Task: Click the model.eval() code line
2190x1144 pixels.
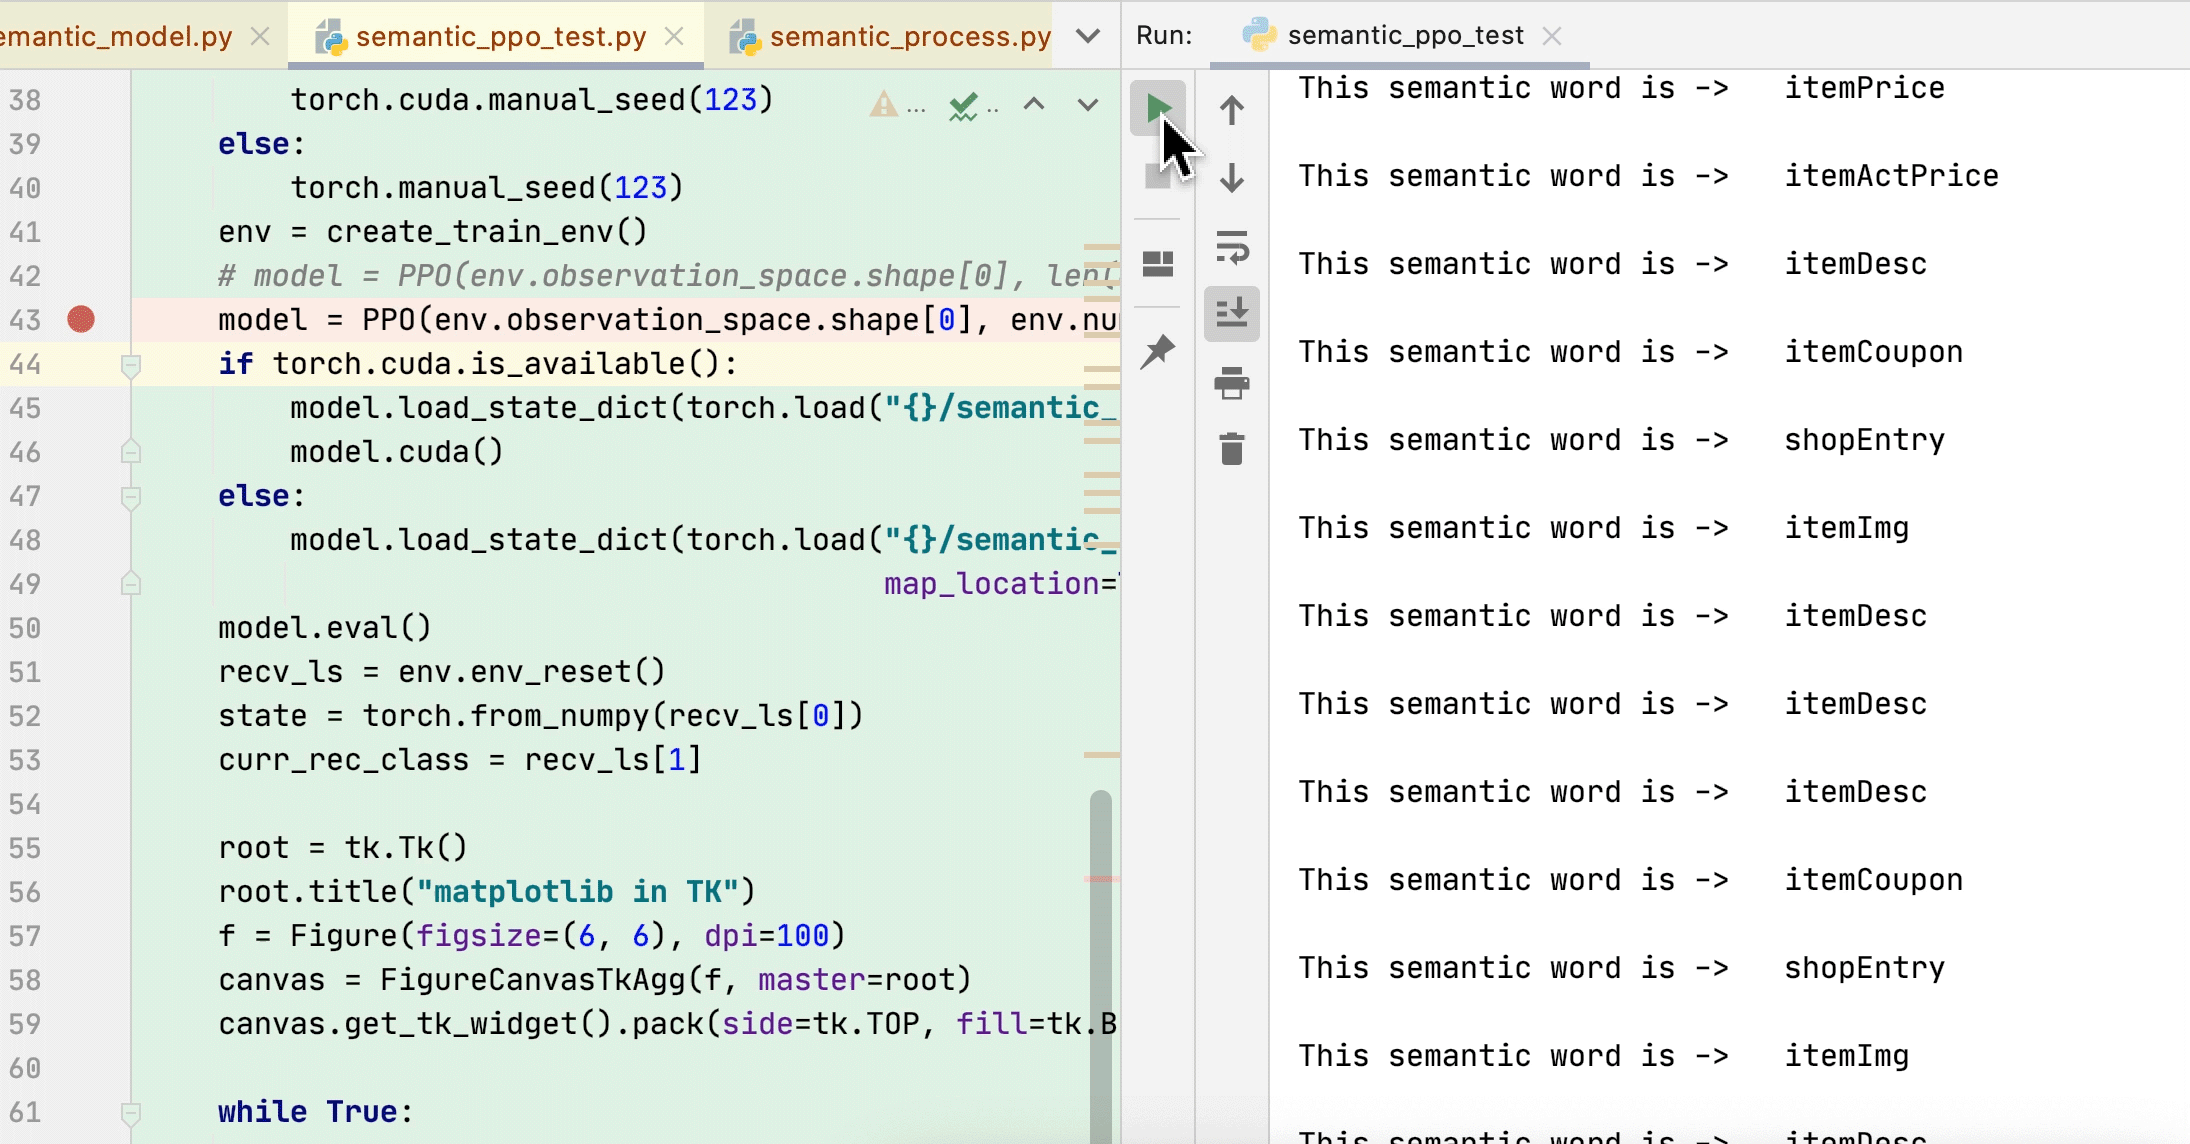Action: pyautogui.click(x=325, y=628)
